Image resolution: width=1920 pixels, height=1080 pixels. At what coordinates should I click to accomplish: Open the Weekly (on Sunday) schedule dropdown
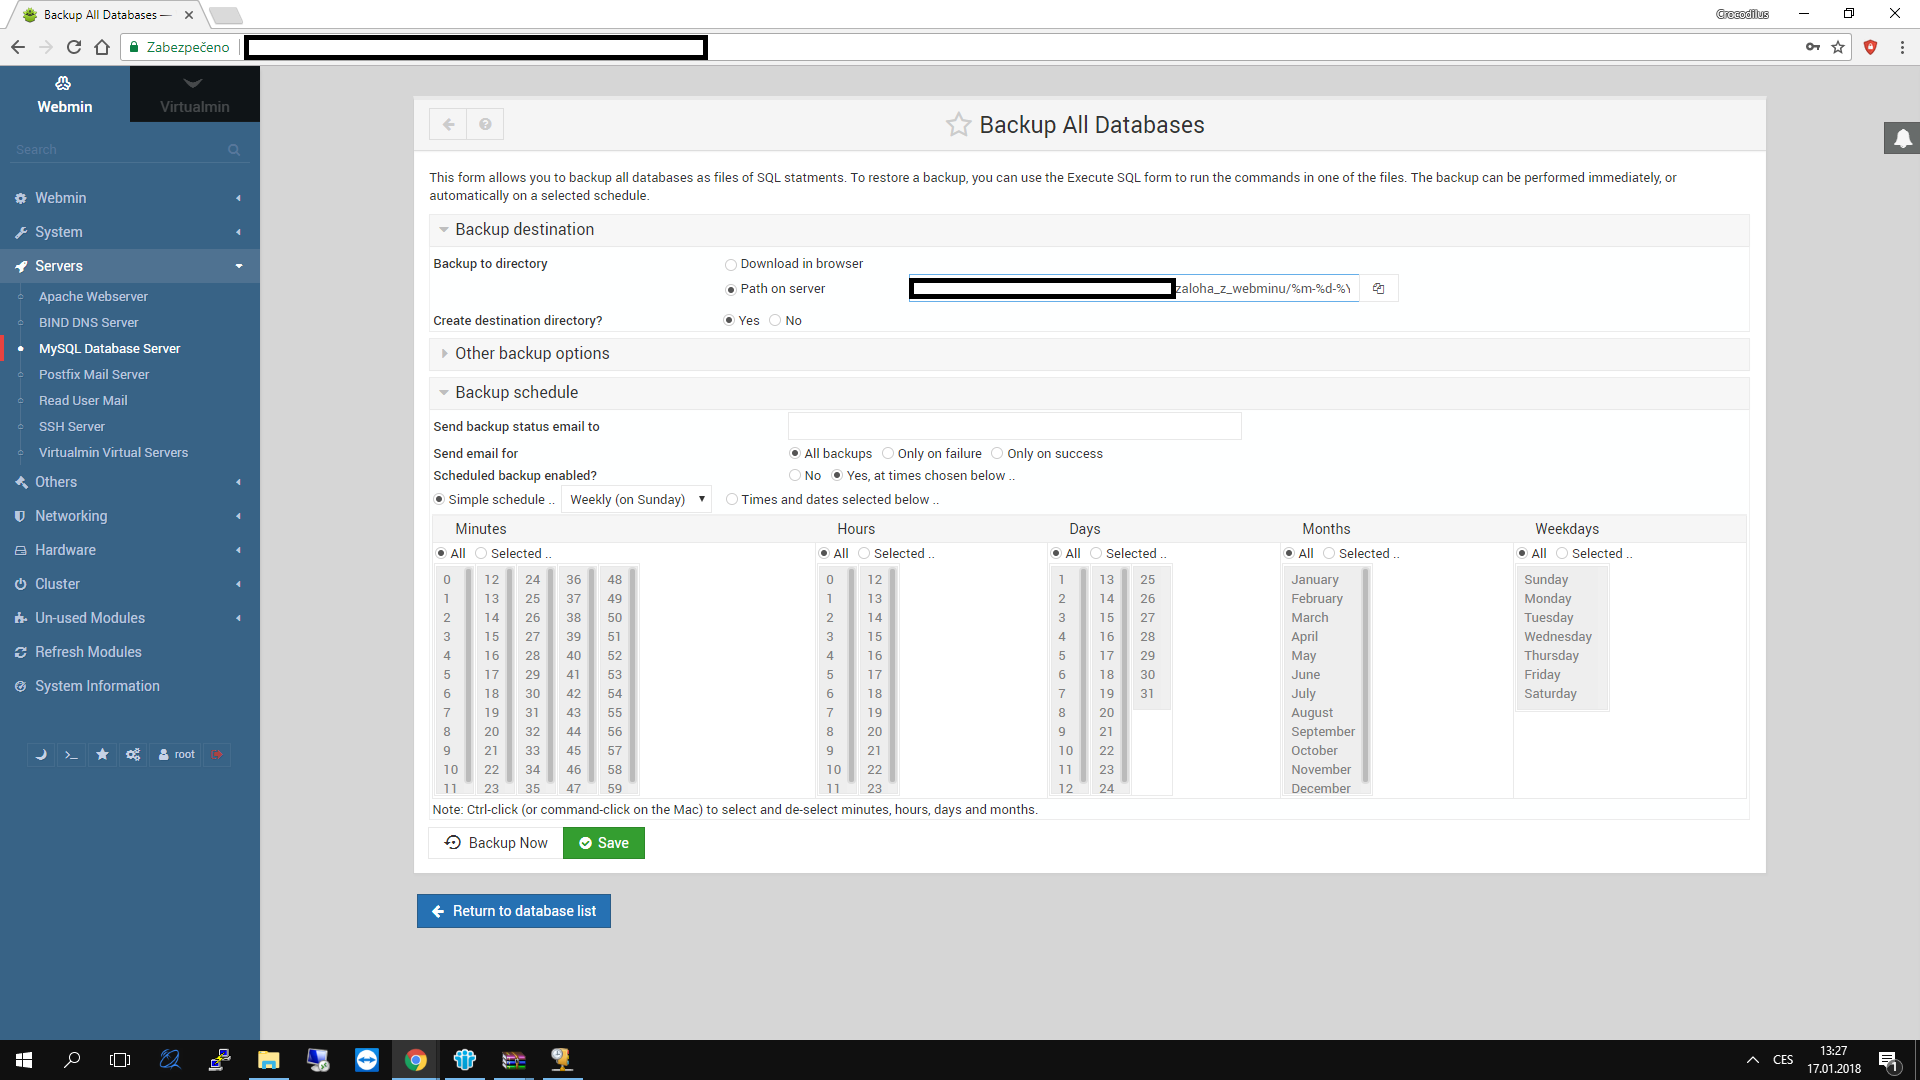[637, 500]
